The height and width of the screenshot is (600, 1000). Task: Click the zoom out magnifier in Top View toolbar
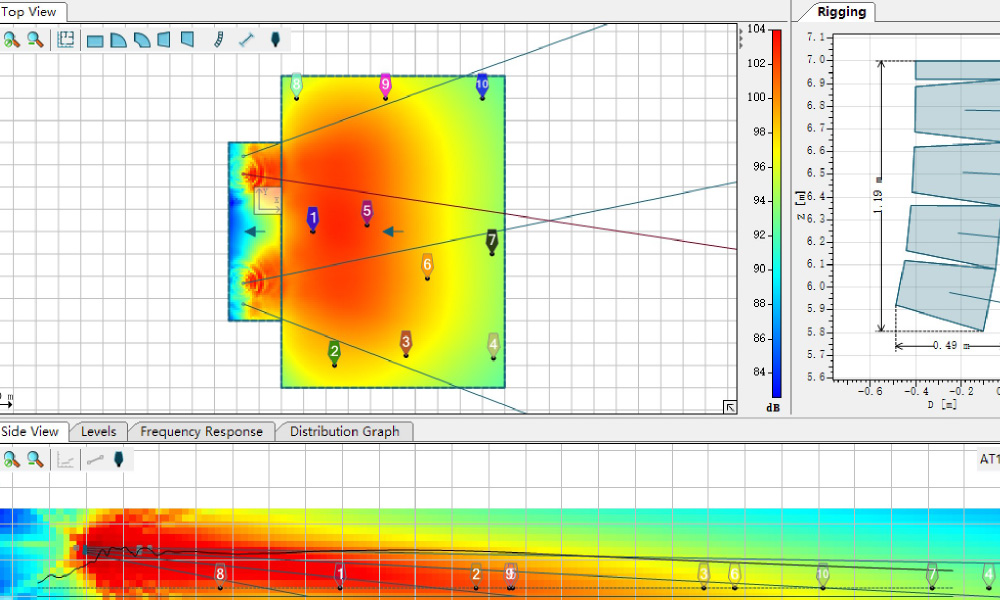pos(35,40)
